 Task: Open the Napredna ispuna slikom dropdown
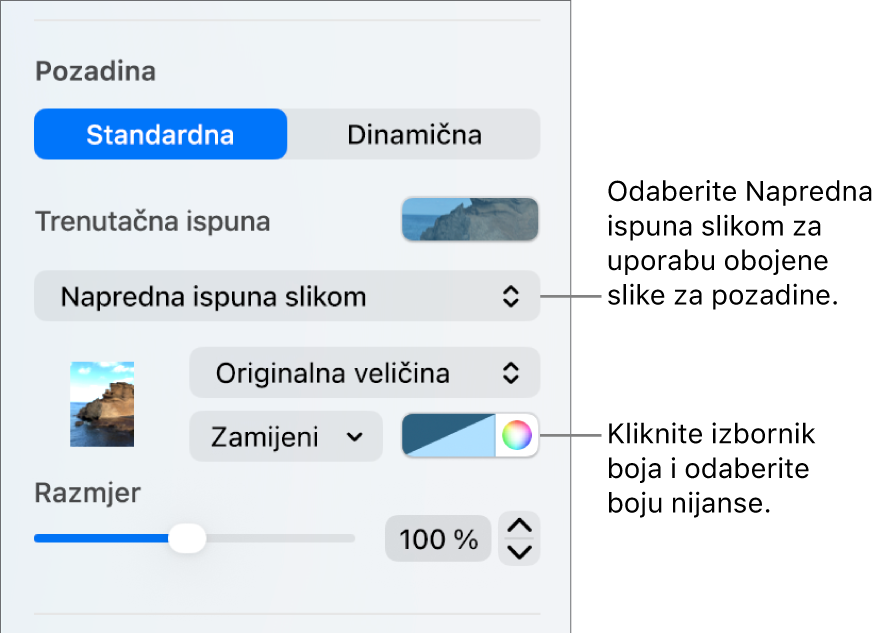(x=287, y=296)
